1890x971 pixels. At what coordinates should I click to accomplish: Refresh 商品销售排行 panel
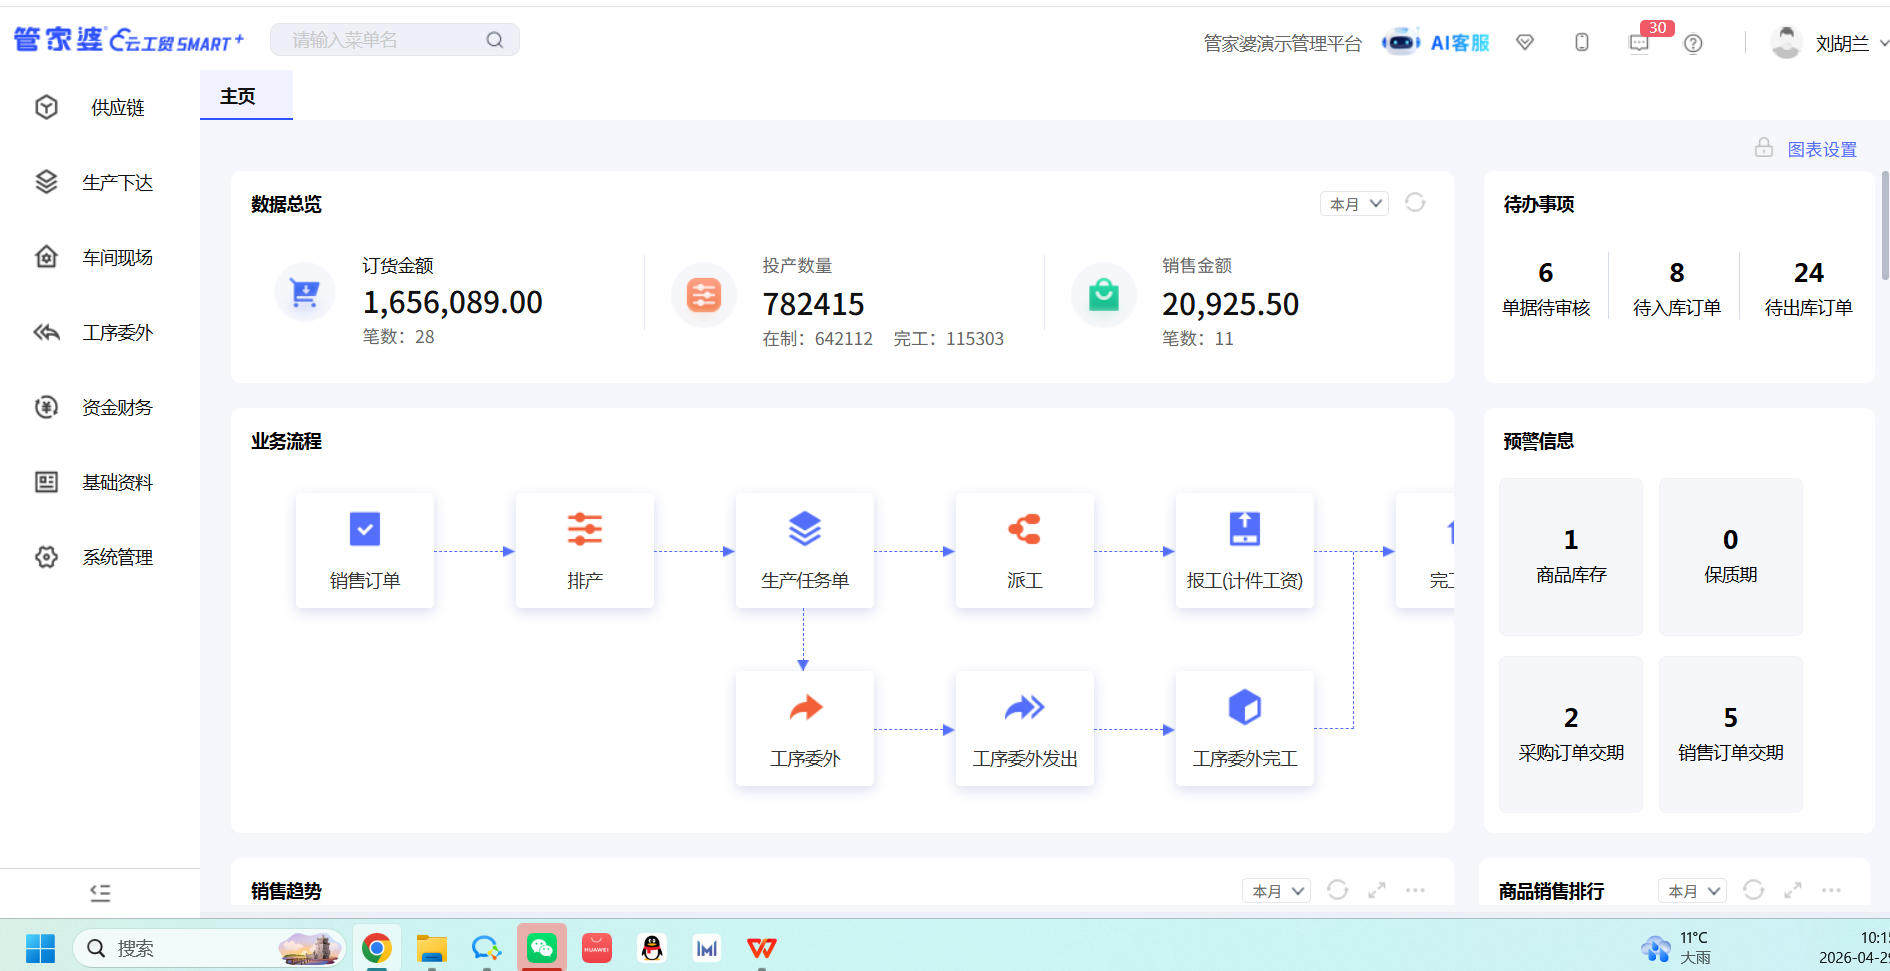(x=1753, y=890)
